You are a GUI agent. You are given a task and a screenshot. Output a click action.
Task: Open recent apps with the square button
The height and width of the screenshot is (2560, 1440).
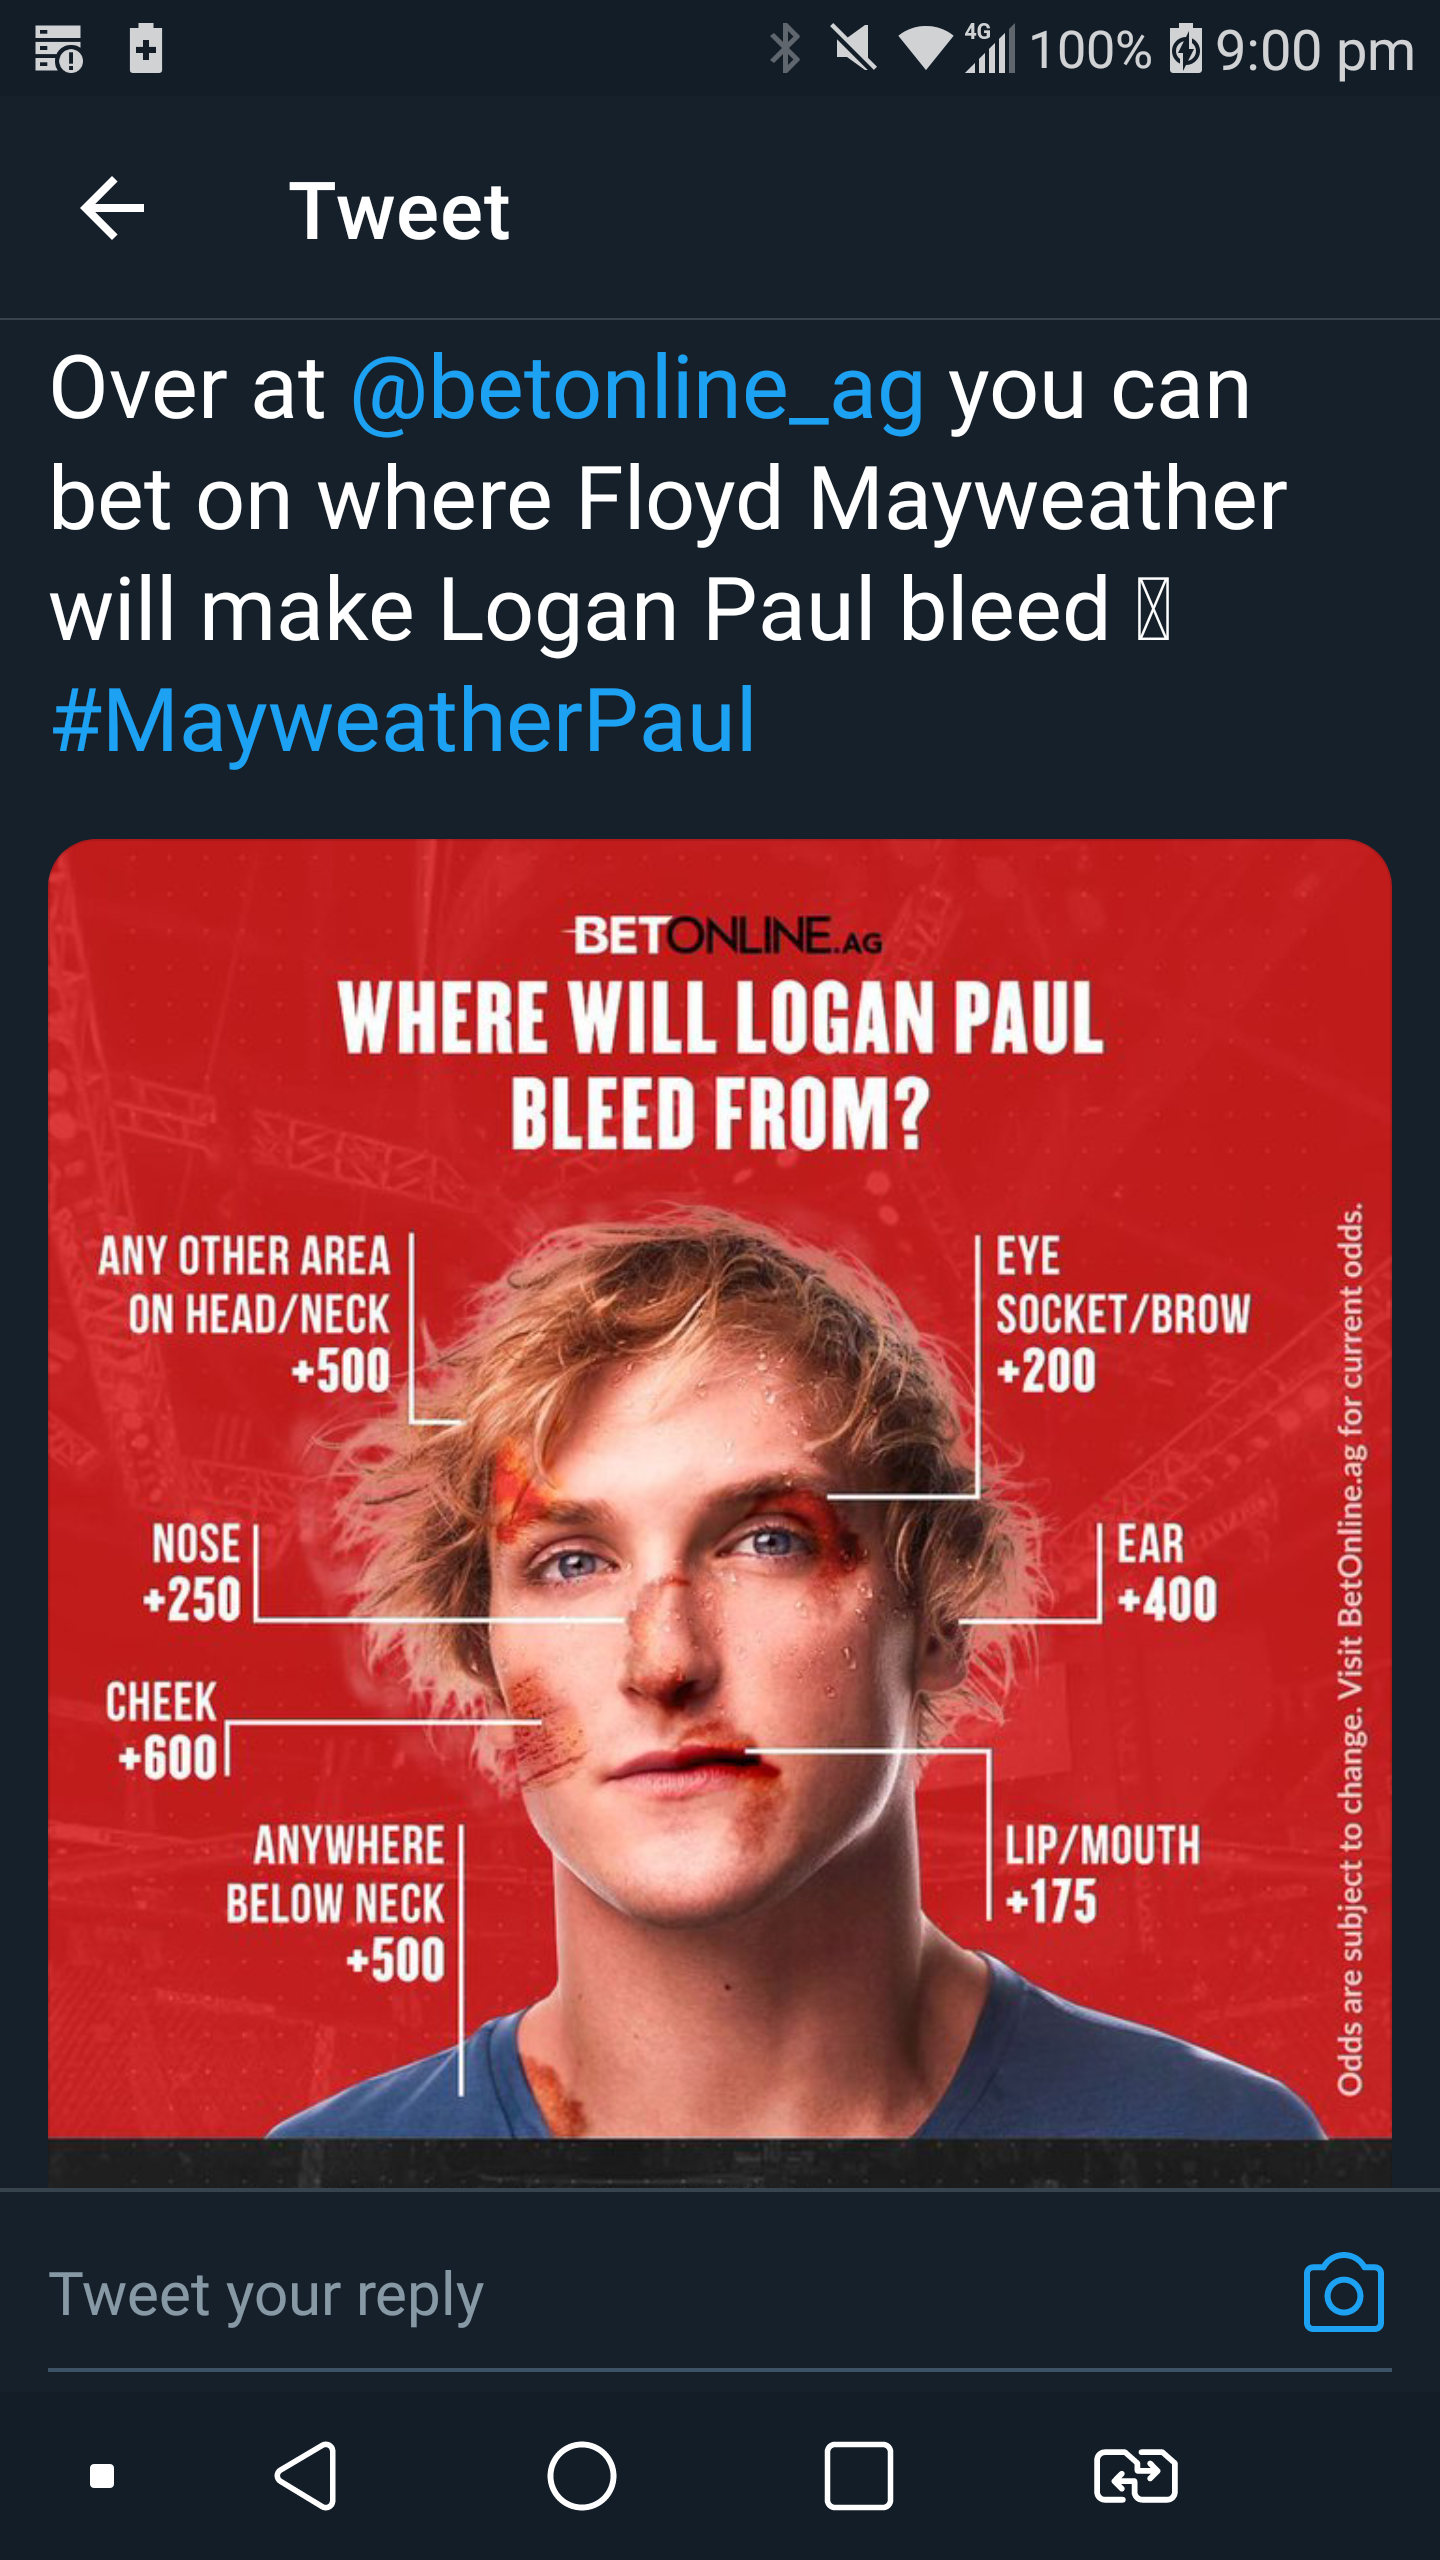click(859, 2476)
